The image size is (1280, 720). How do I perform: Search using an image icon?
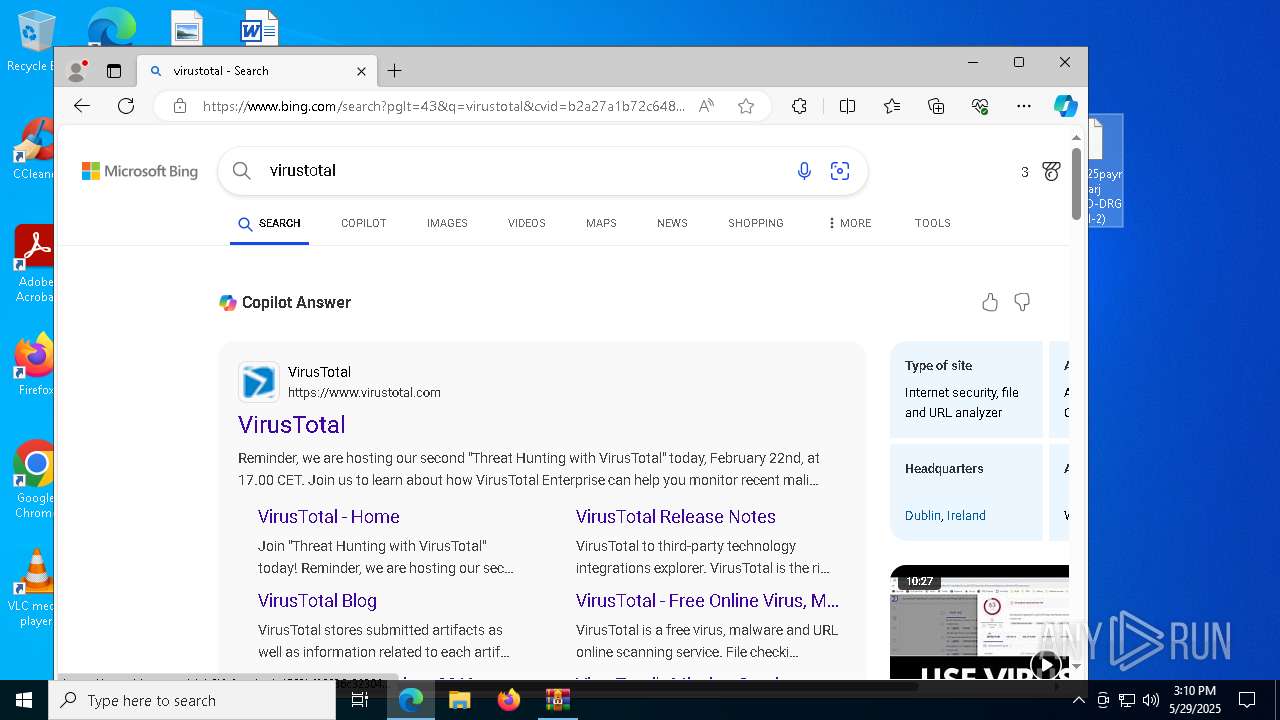click(840, 171)
